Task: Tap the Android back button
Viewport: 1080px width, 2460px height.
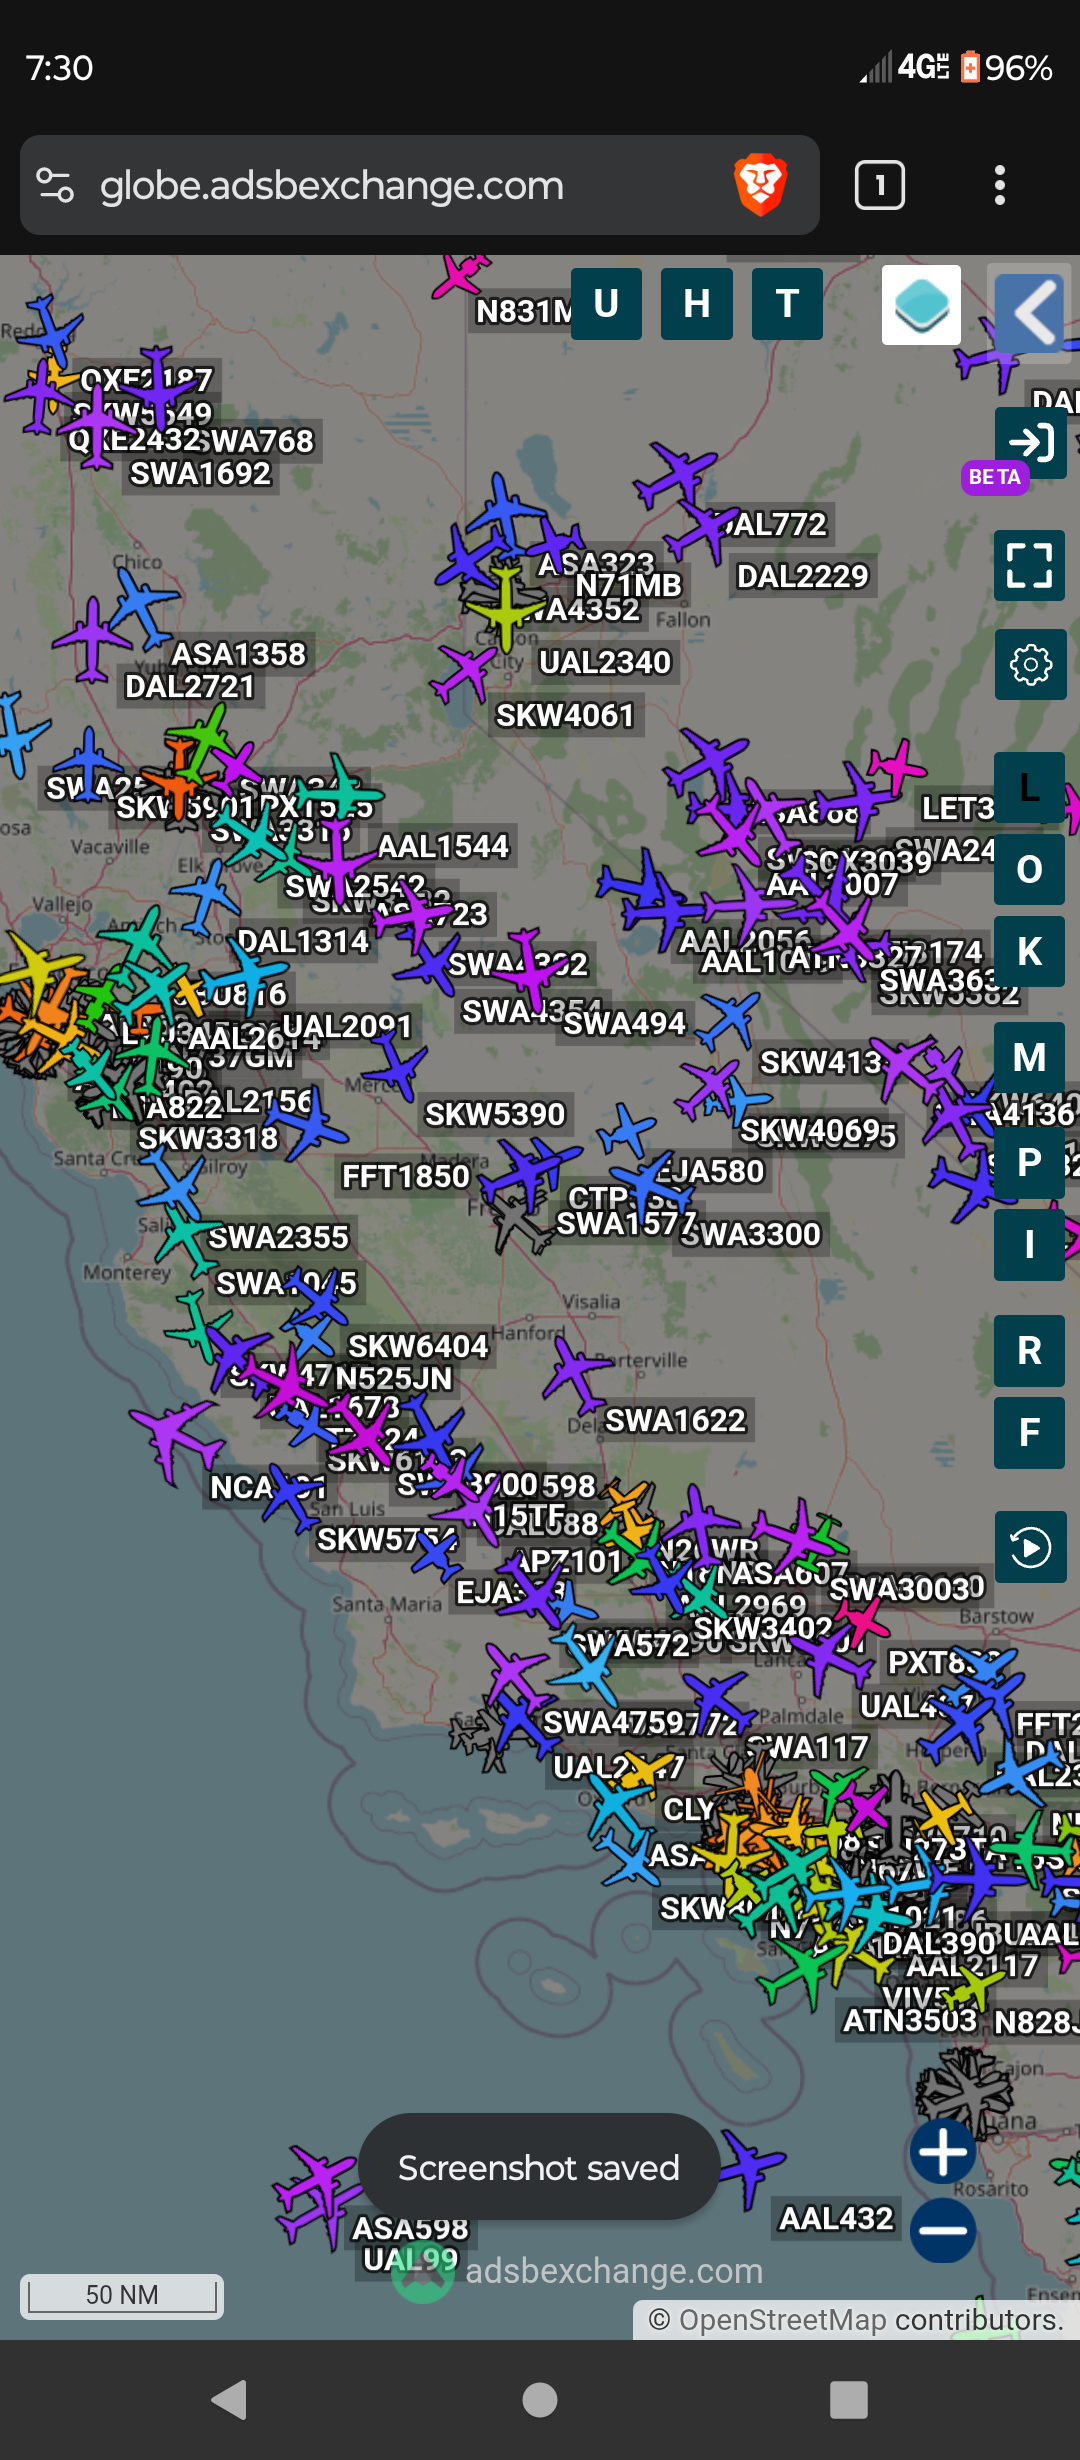Action: click(x=230, y=2400)
